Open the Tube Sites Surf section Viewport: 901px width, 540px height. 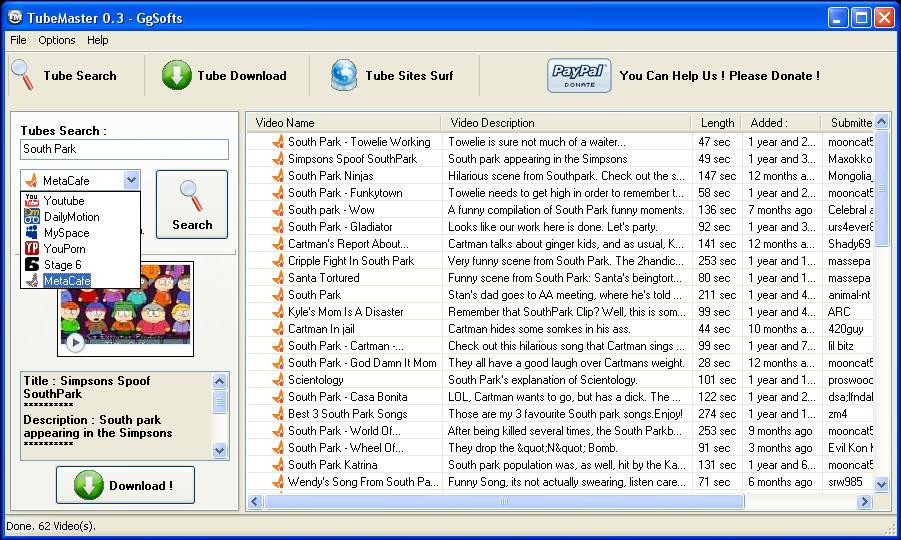(392, 76)
